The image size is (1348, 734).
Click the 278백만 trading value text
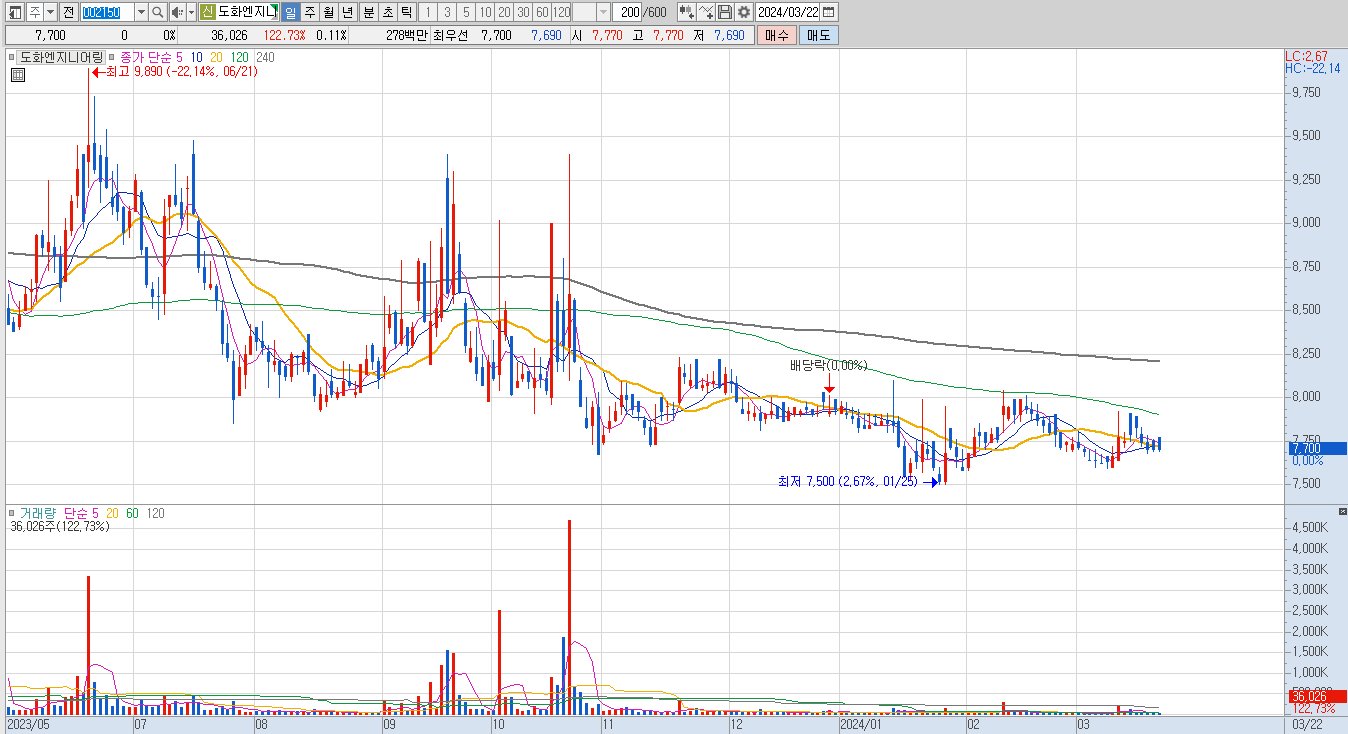406,35
